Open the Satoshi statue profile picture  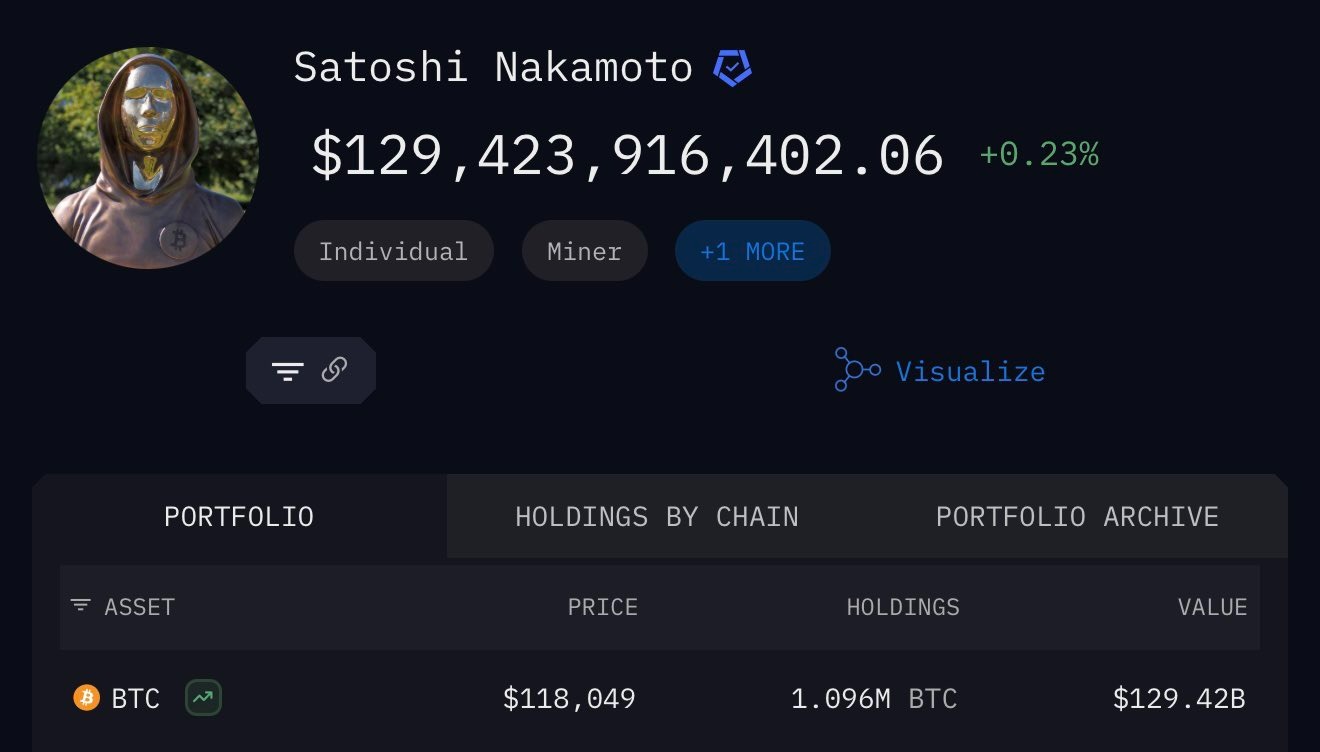point(148,158)
